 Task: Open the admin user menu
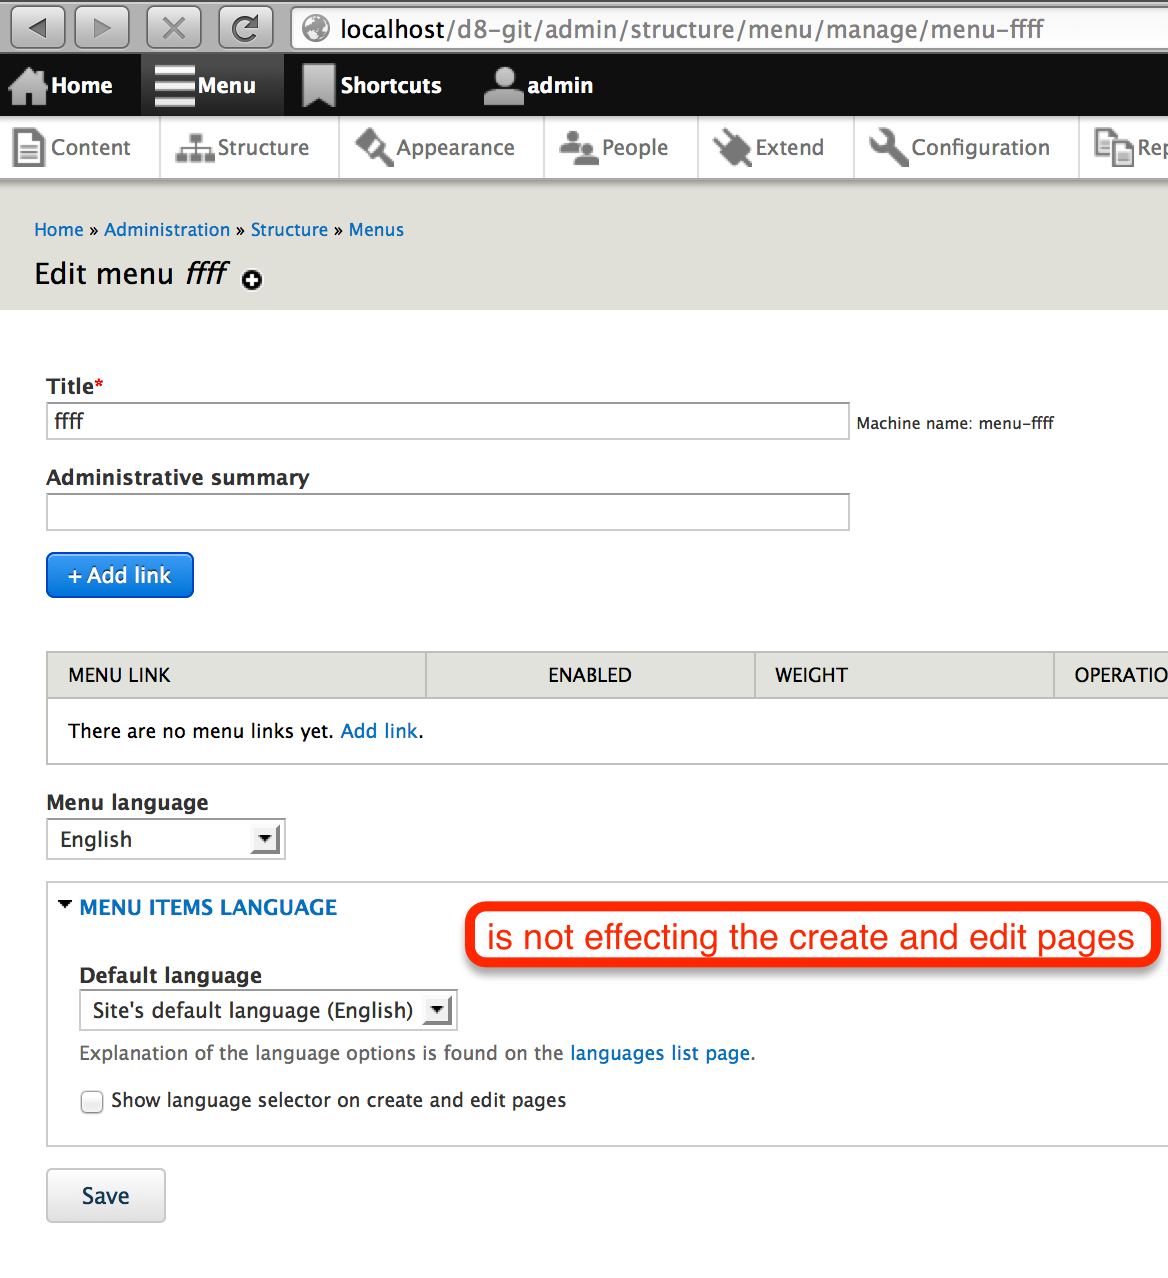click(540, 85)
